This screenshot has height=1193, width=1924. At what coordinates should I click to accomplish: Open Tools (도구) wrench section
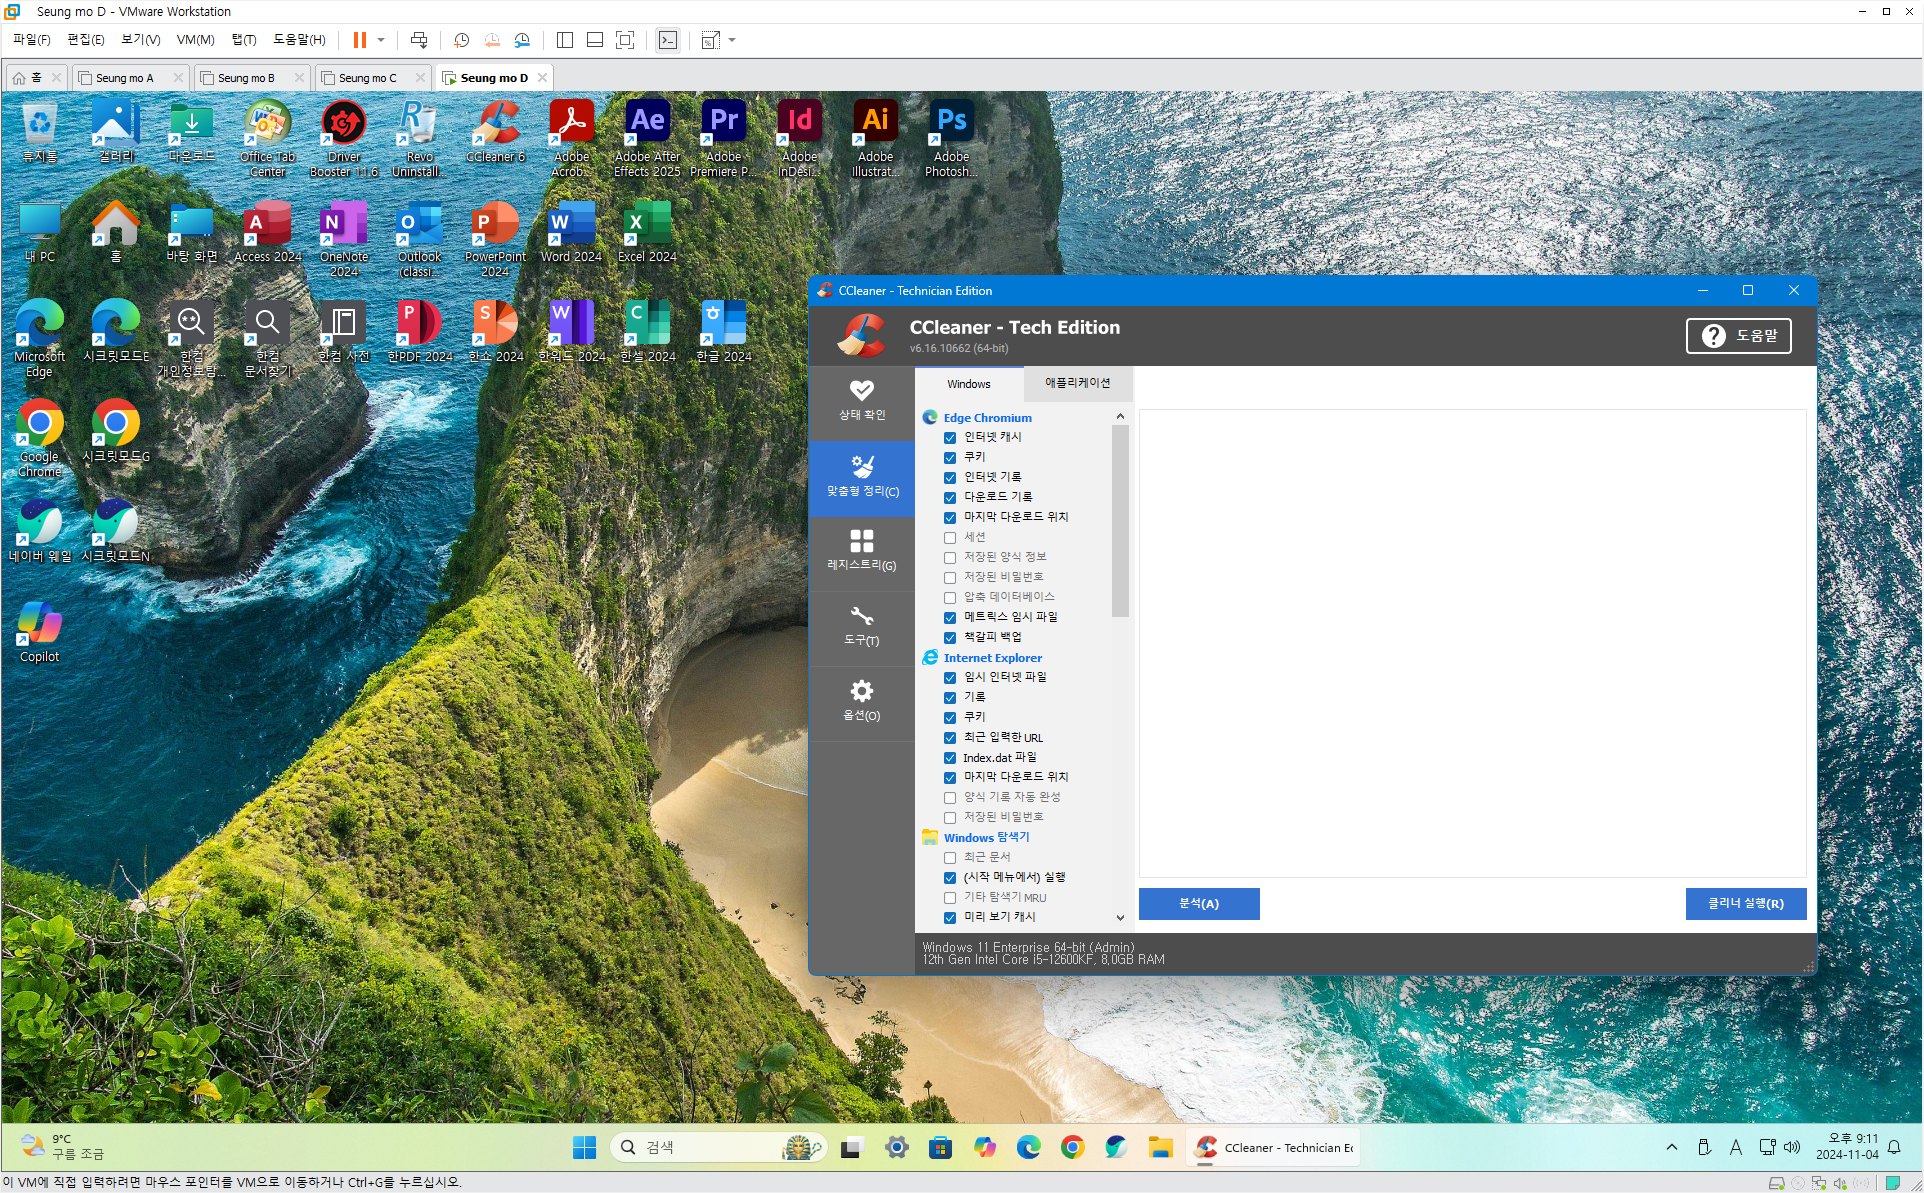(x=861, y=626)
